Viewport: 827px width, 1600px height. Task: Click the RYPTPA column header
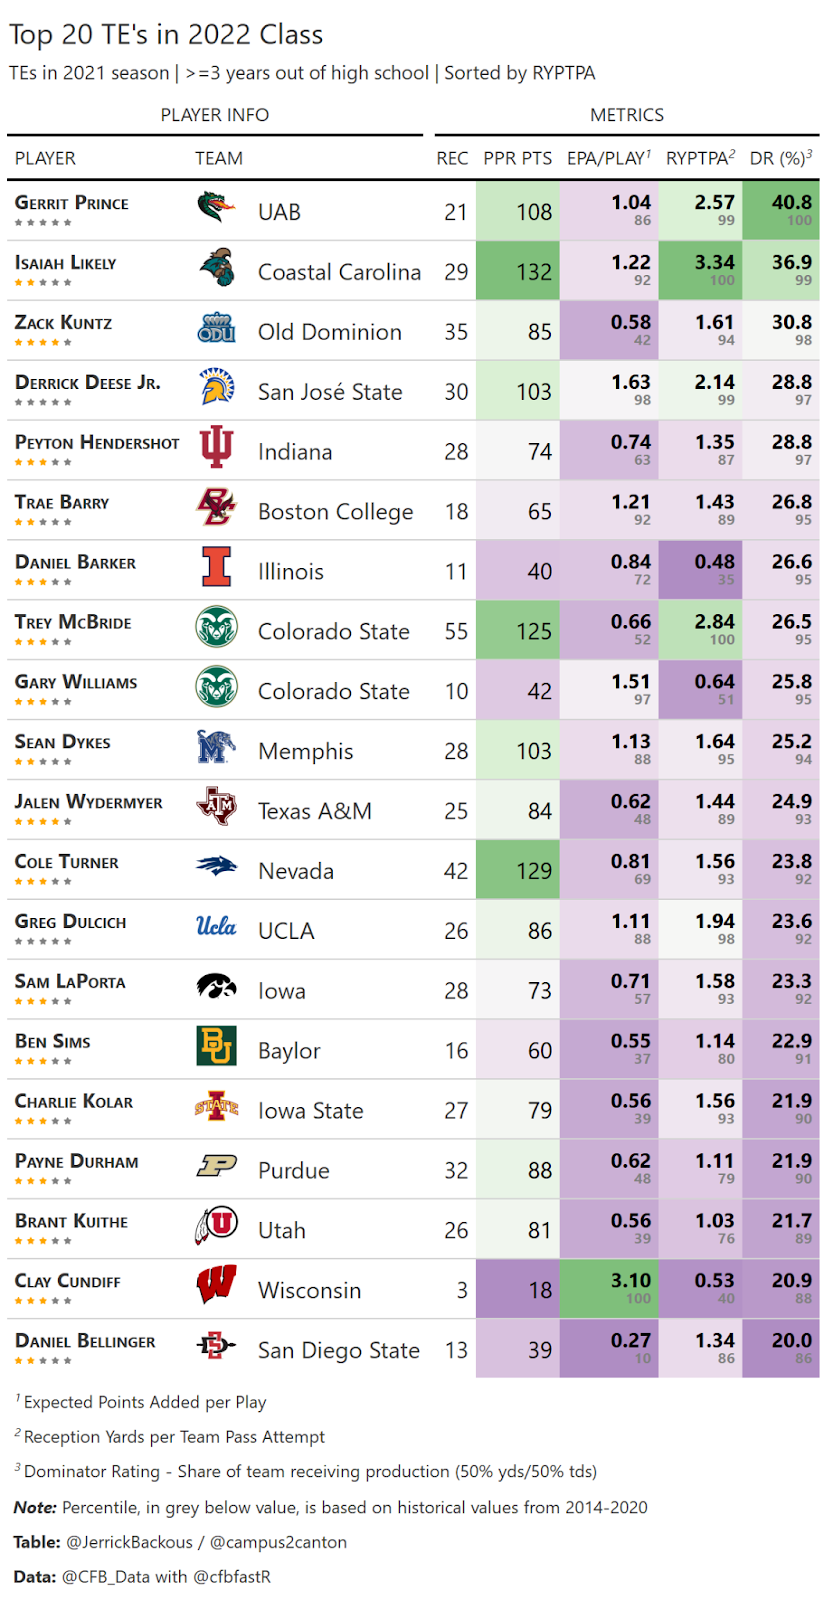[x=700, y=158]
